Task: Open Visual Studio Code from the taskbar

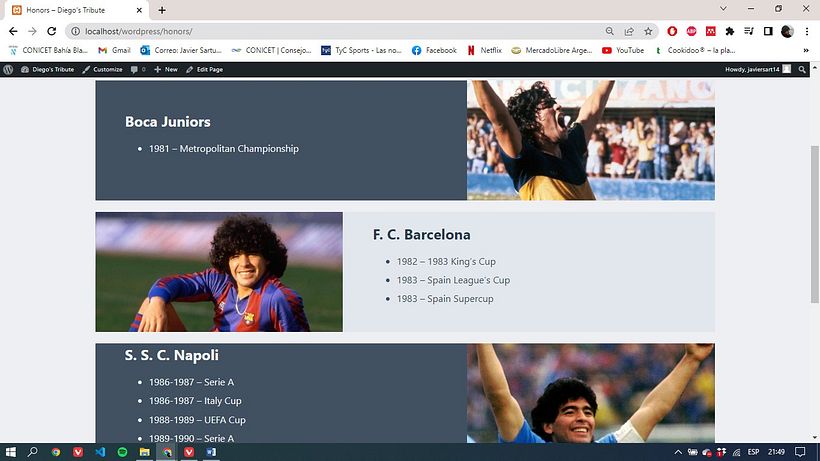Action: (x=100, y=452)
